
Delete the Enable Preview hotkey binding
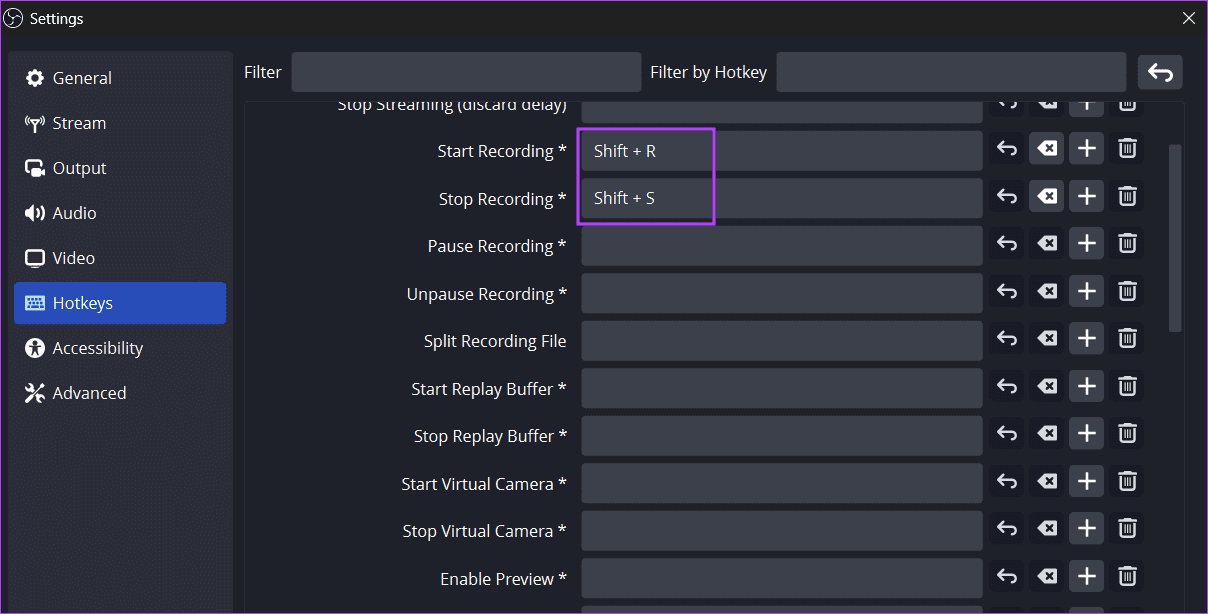pyautogui.click(x=1126, y=576)
